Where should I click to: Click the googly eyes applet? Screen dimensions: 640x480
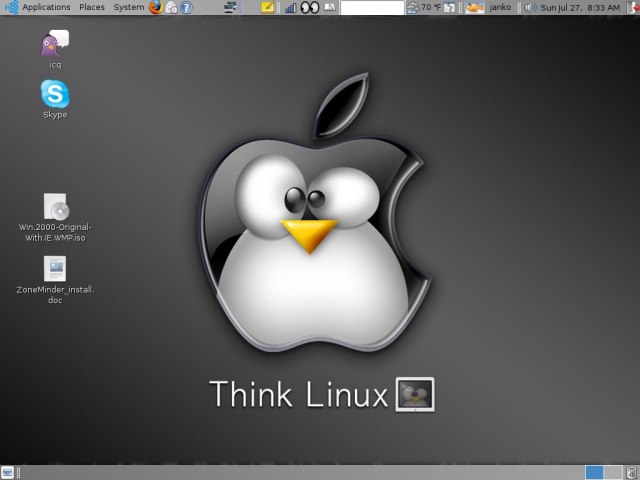point(310,8)
